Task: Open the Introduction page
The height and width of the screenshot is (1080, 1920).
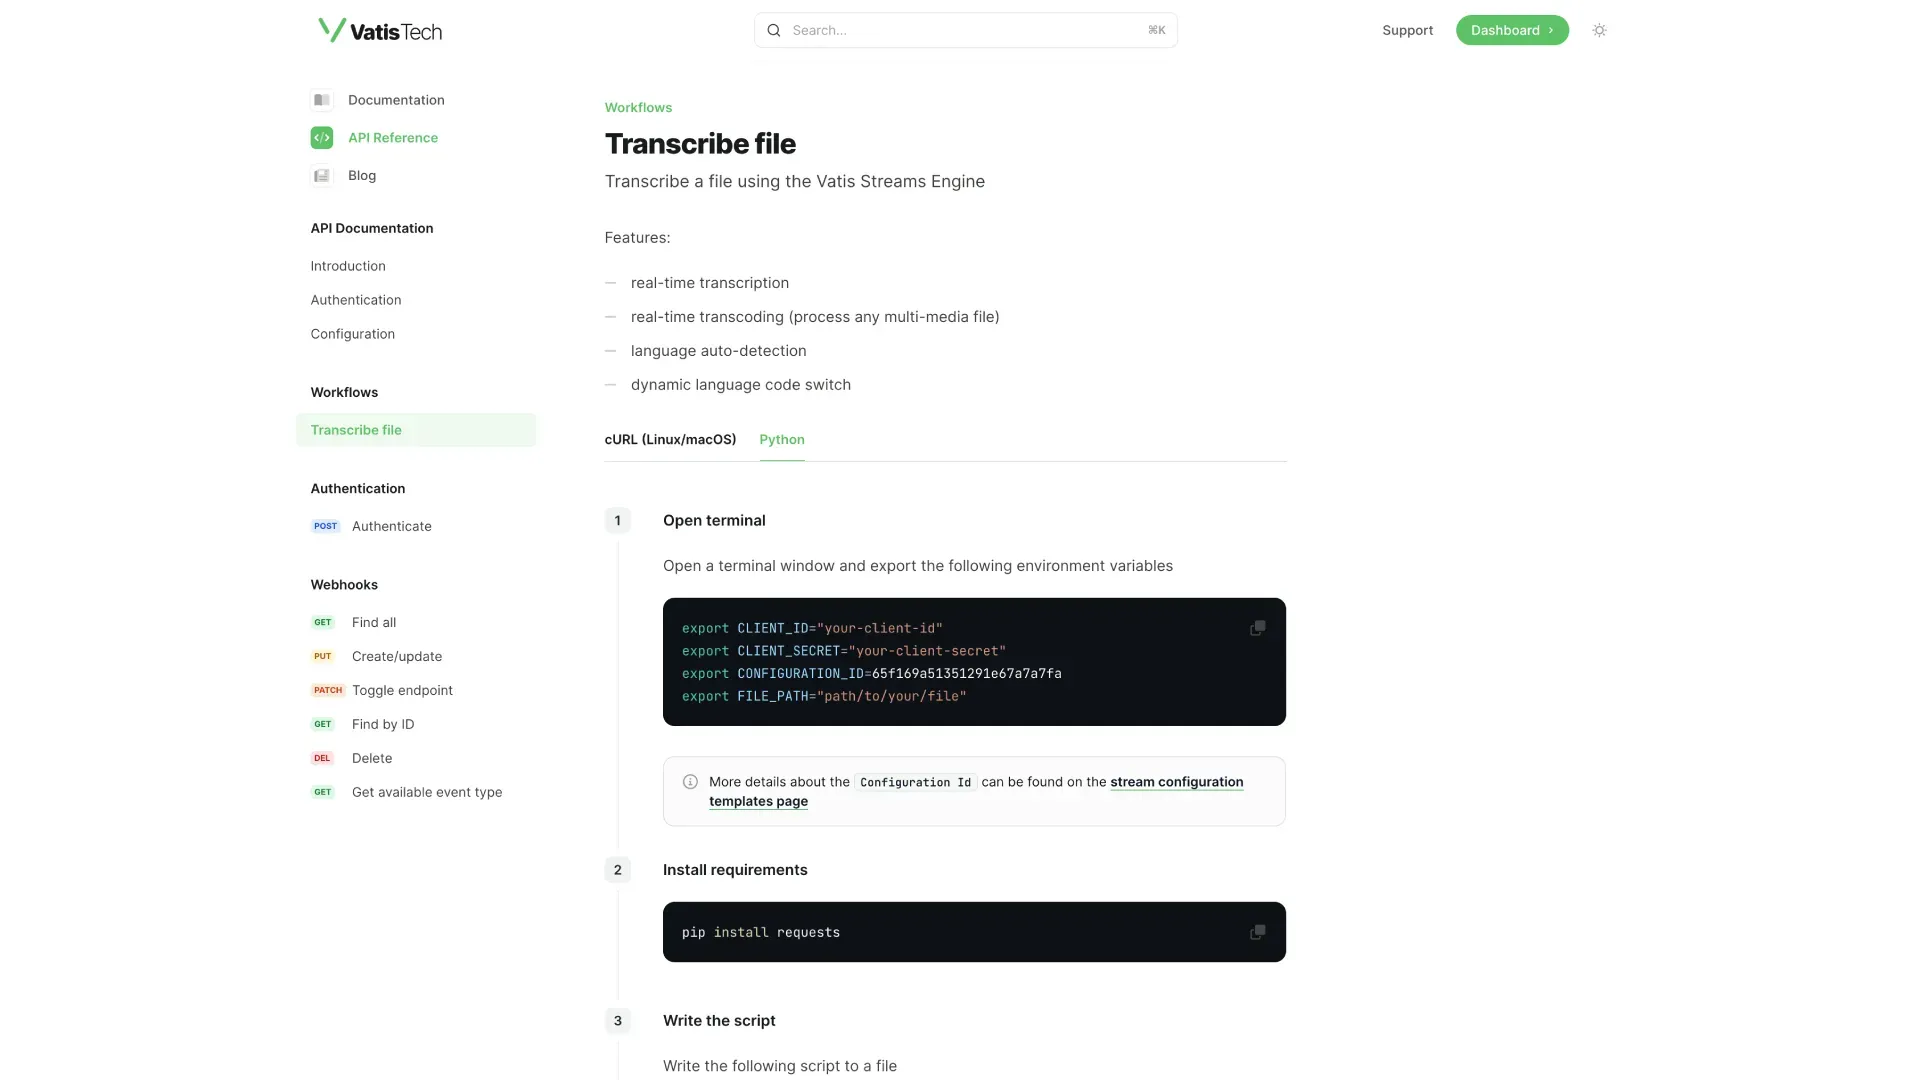Action: click(348, 266)
